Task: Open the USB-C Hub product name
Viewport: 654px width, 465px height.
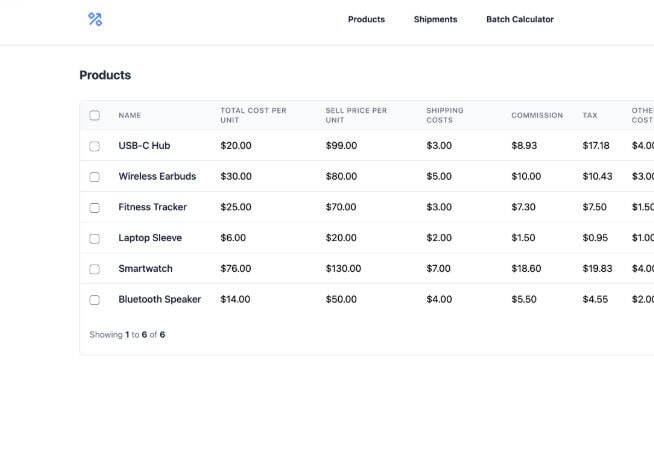Action: [144, 146]
